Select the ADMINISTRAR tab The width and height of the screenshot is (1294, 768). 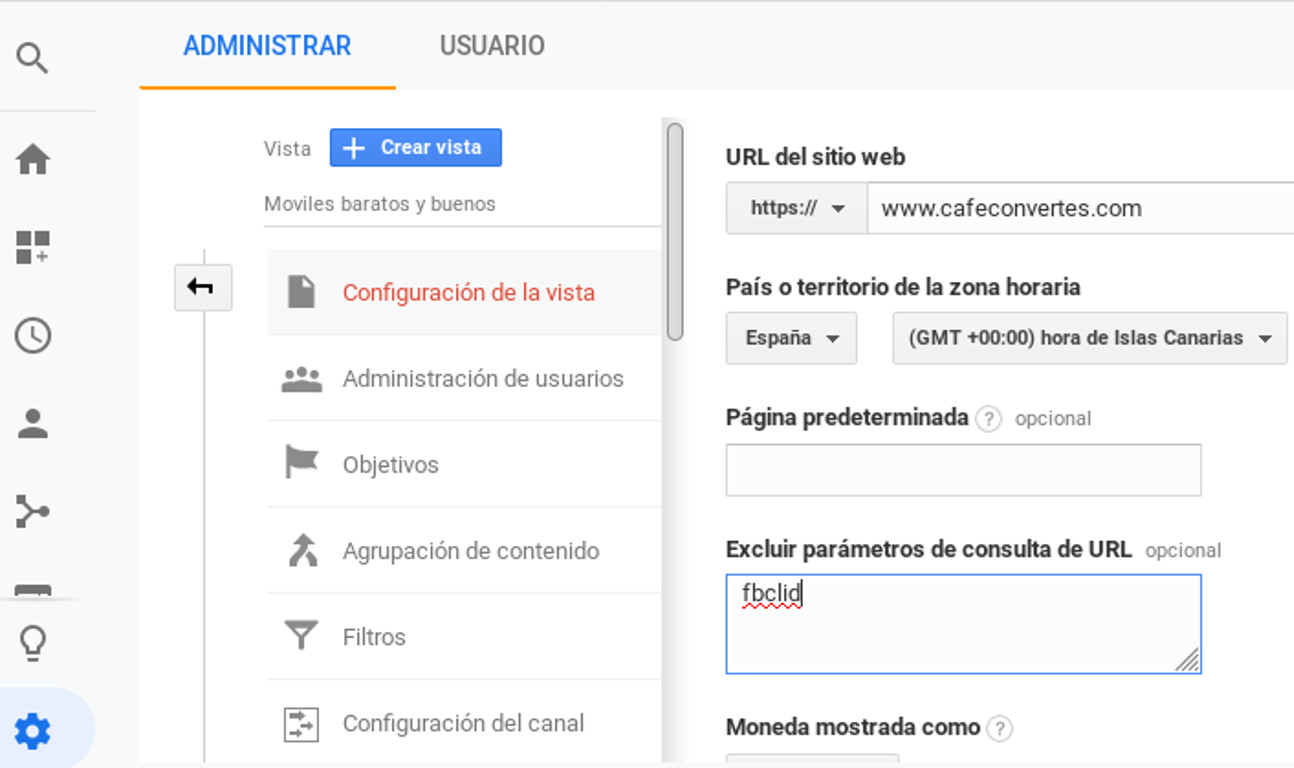(x=267, y=46)
